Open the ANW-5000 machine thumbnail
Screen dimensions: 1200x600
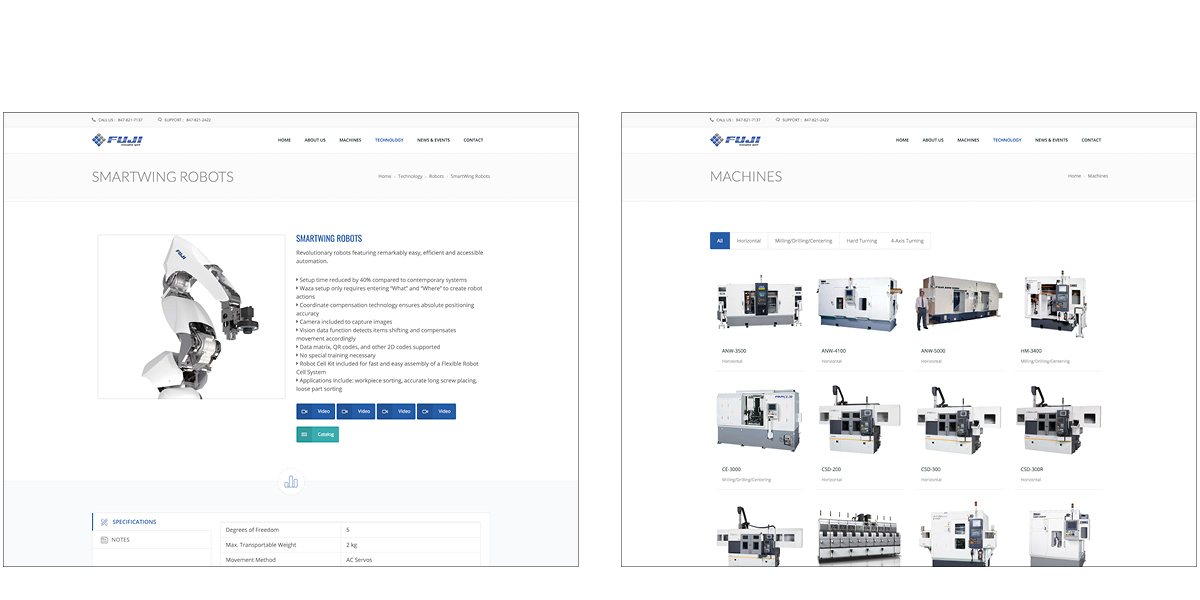(x=957, y=305)
